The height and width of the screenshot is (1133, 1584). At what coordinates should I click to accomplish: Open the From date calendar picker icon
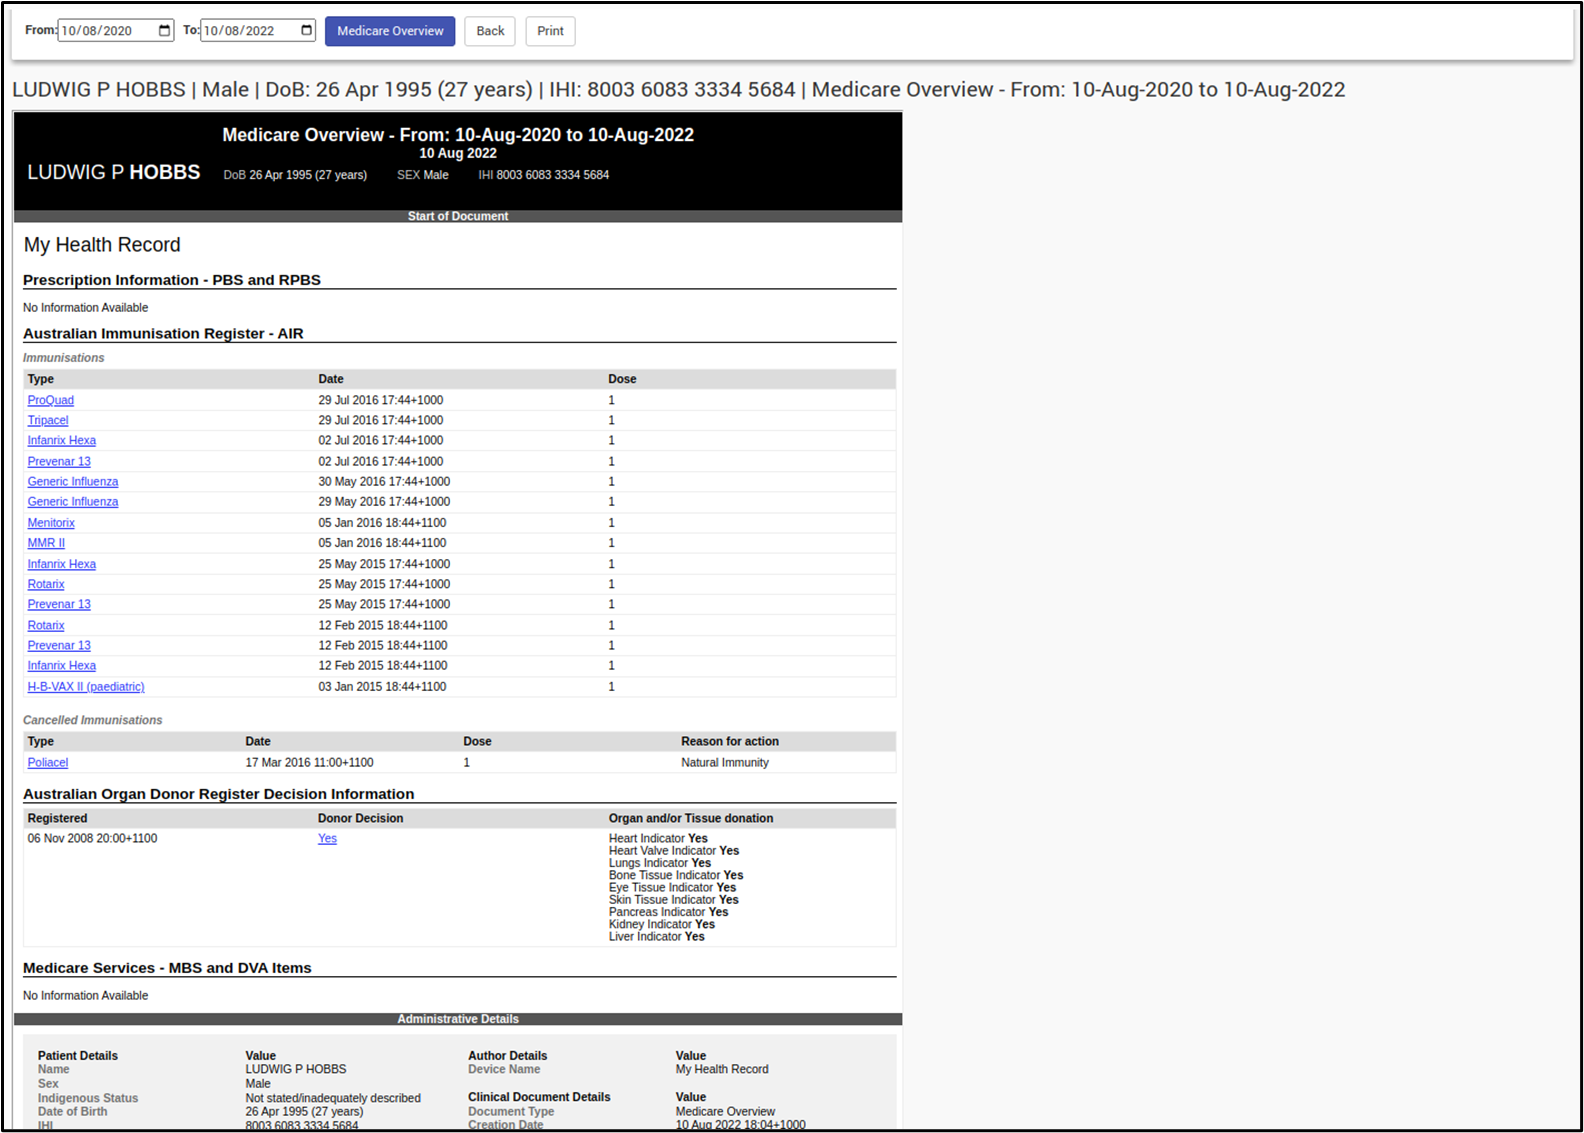(165, 31)
